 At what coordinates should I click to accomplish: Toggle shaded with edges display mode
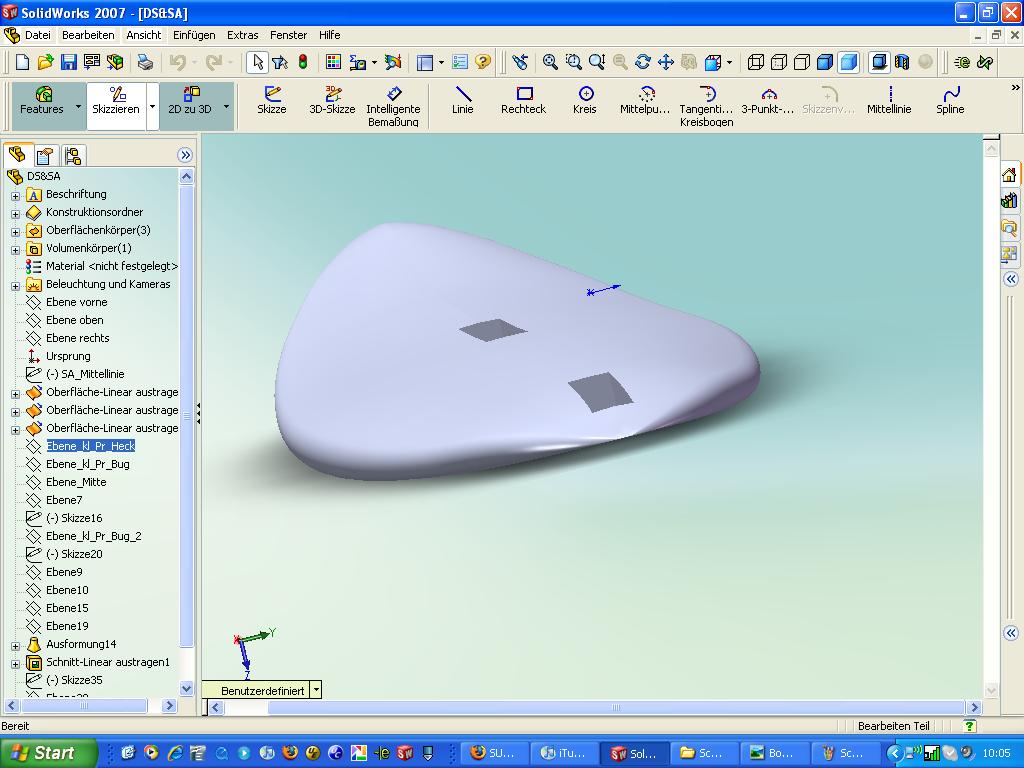825,62
